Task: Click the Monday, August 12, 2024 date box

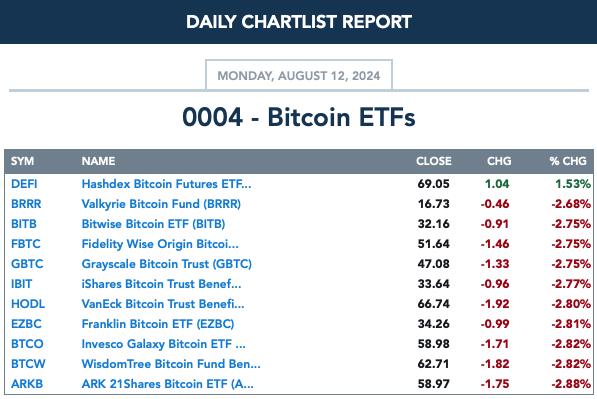Action: pyautogui.click(x=299, y=75)
